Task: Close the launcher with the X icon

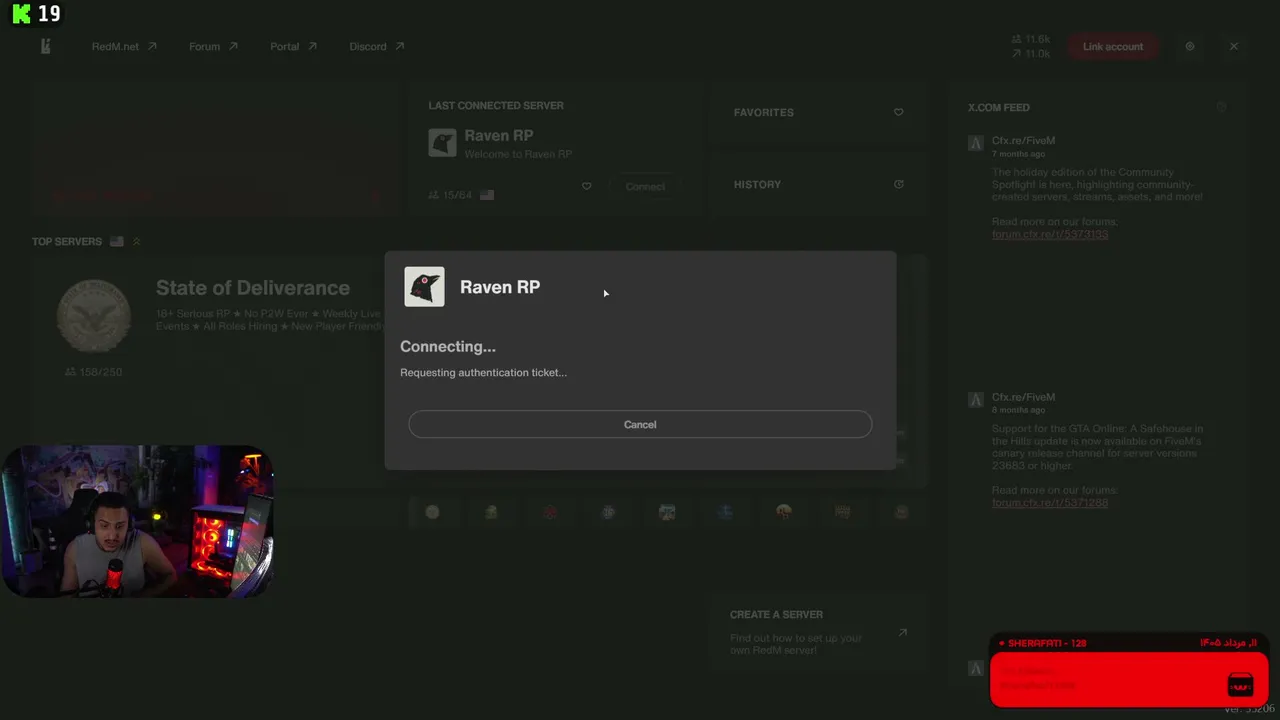Action: point(1234,46)
